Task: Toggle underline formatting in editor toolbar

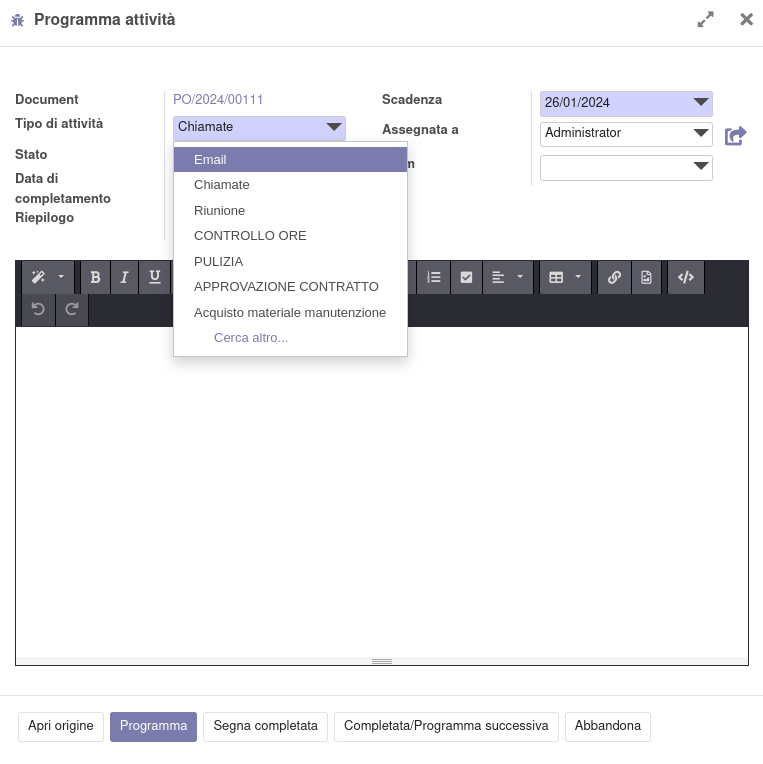Action: pos(155,278)
